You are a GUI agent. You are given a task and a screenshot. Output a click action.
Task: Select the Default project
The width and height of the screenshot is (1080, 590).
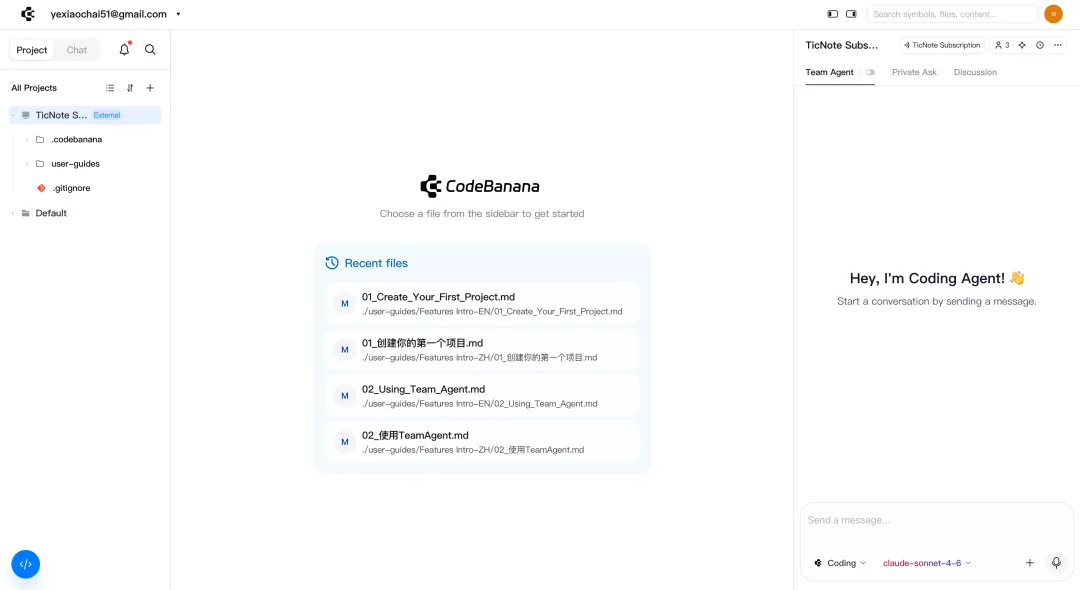tap(51, 213)
